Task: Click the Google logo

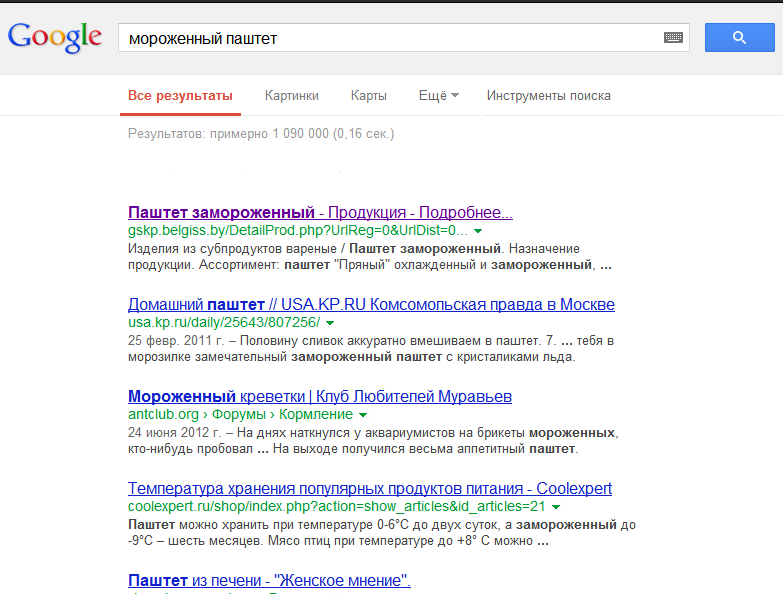Action: point(55,38)
